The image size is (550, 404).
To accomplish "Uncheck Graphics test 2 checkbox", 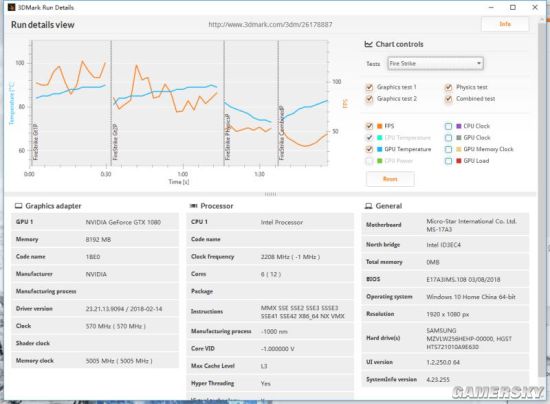I will pos(369,99).
